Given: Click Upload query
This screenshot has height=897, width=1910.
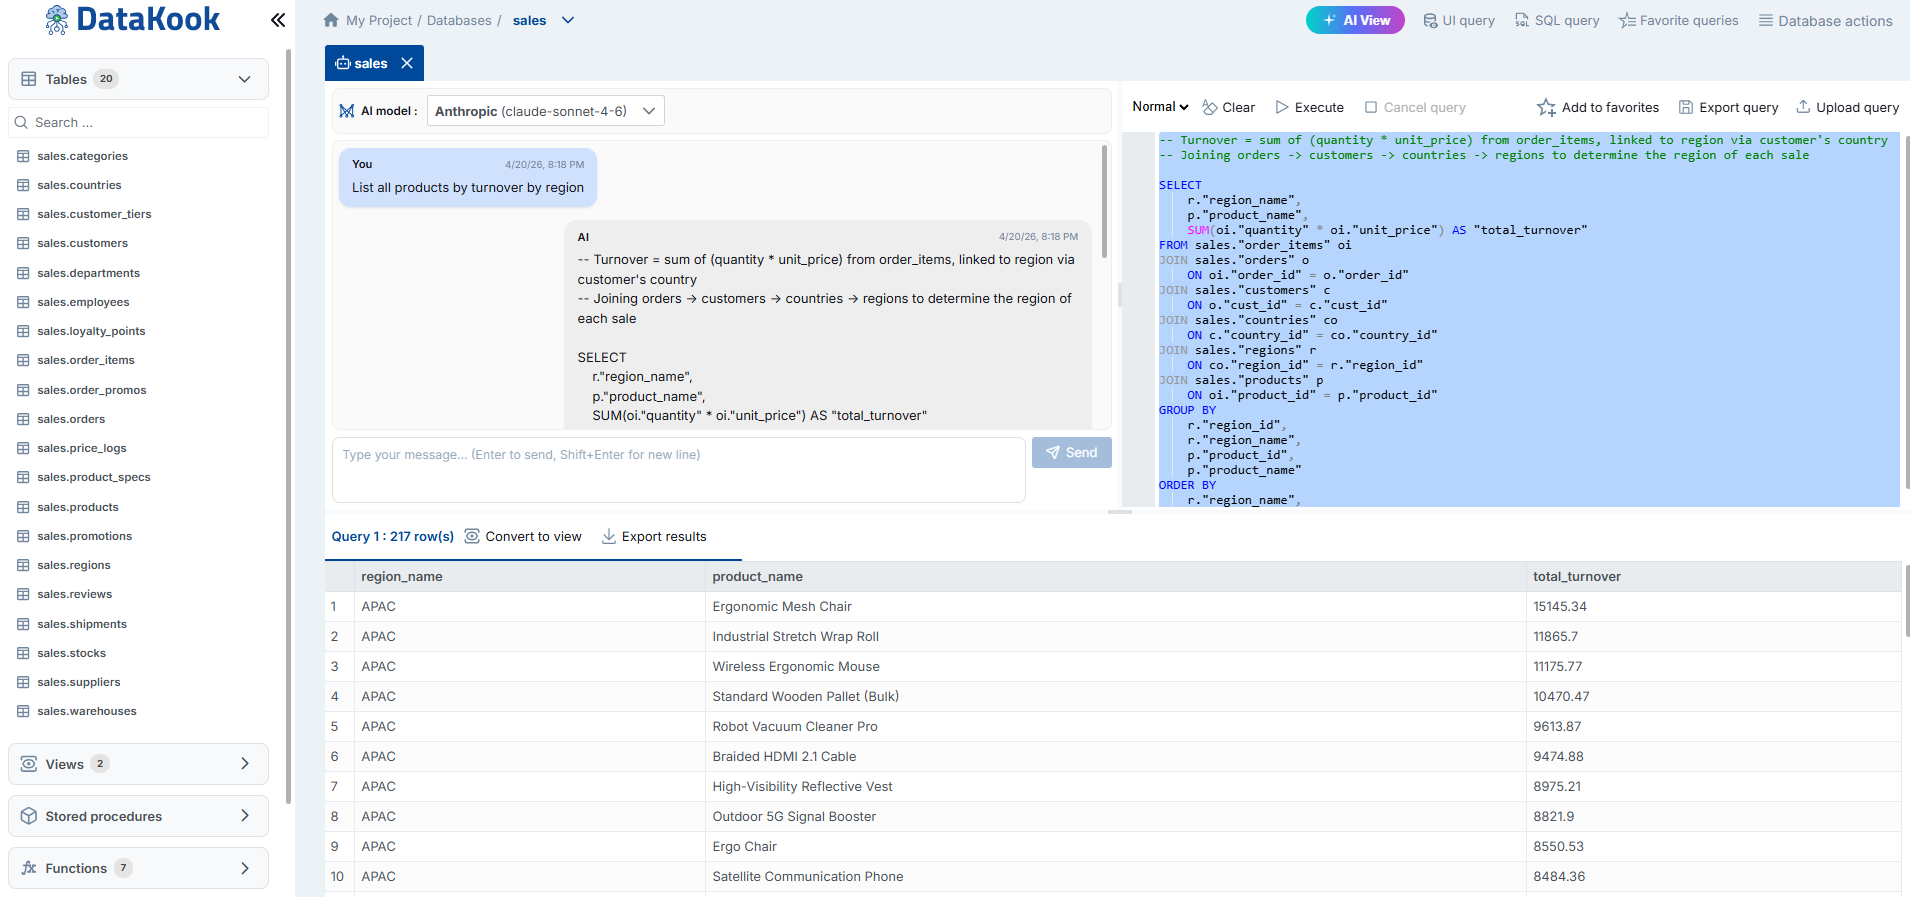Looking at the screenshot, I should point(1848,107).
